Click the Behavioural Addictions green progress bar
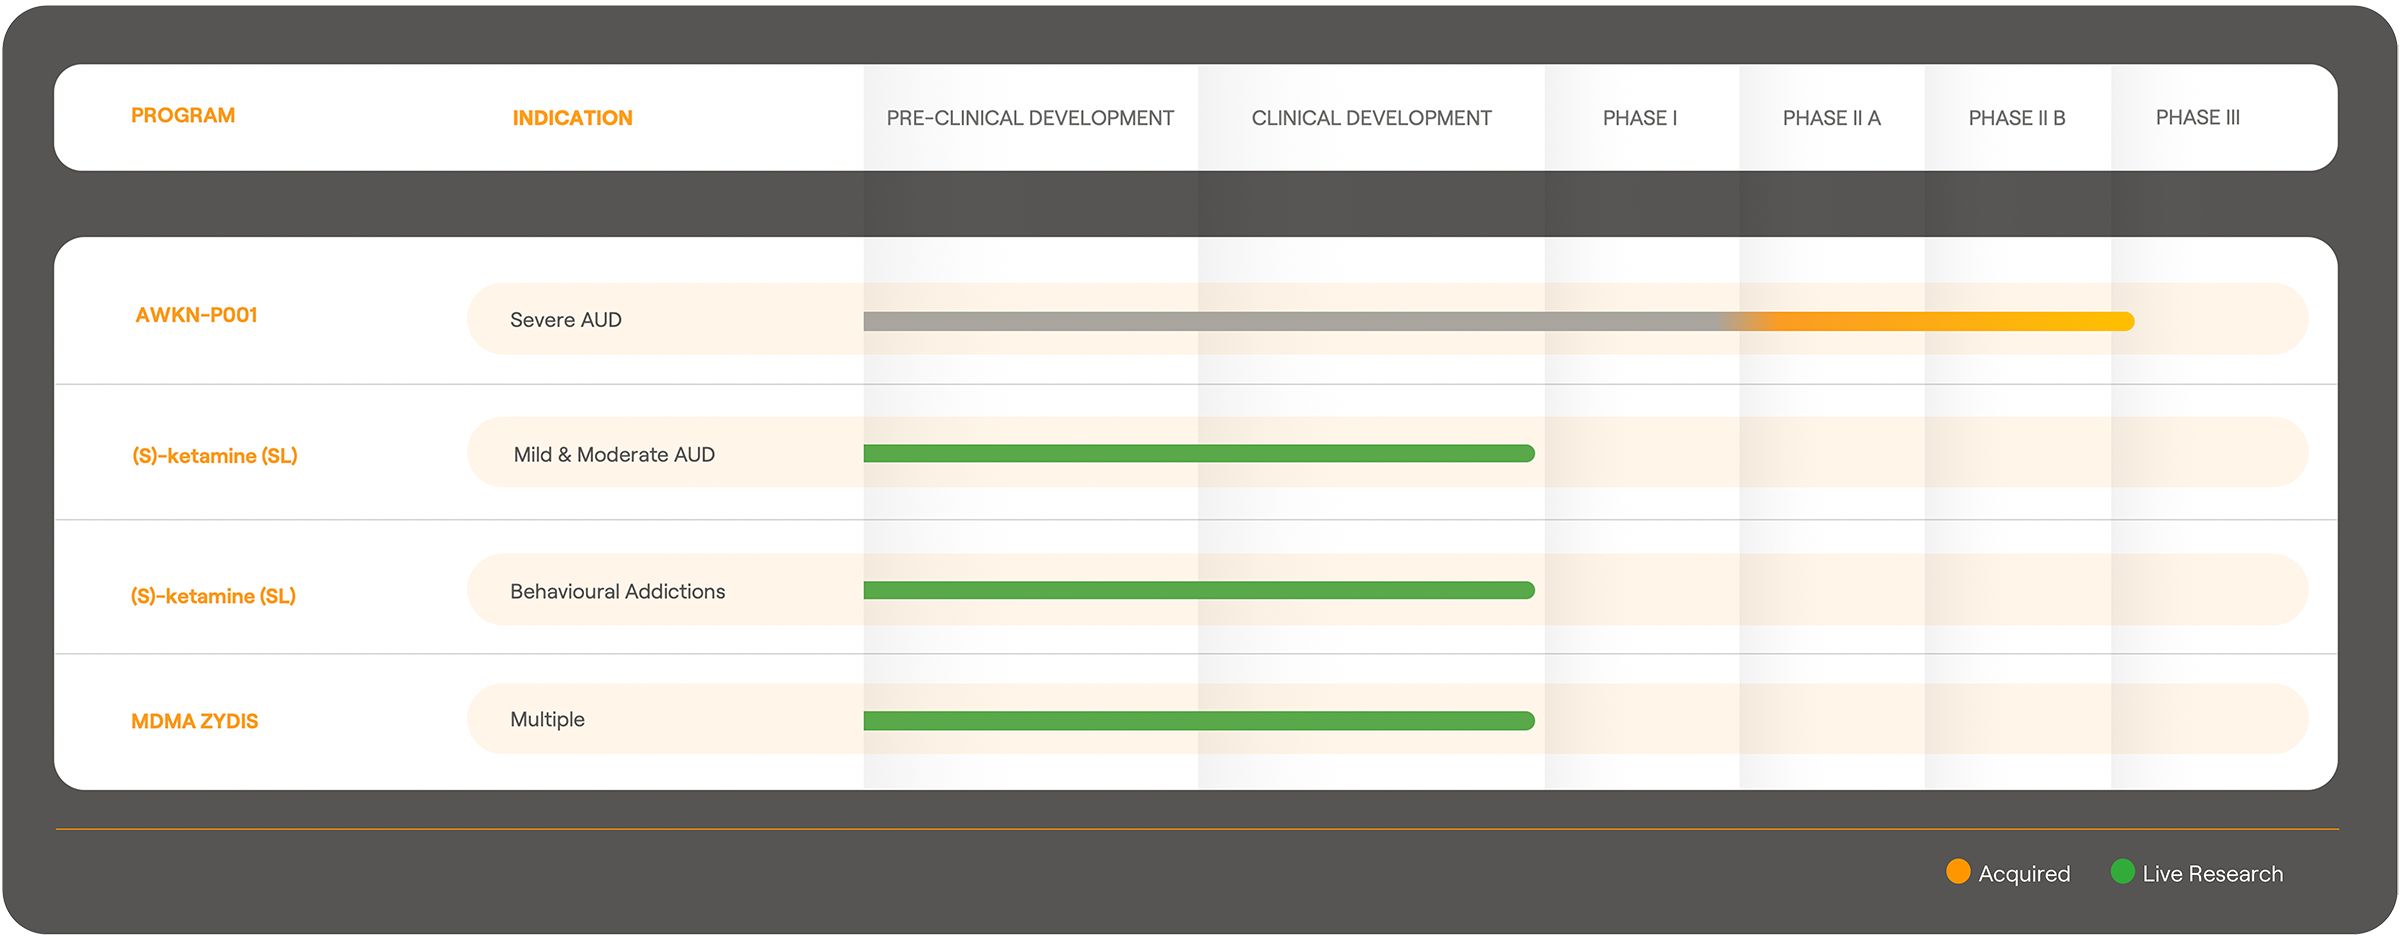 pos(1199,591)
